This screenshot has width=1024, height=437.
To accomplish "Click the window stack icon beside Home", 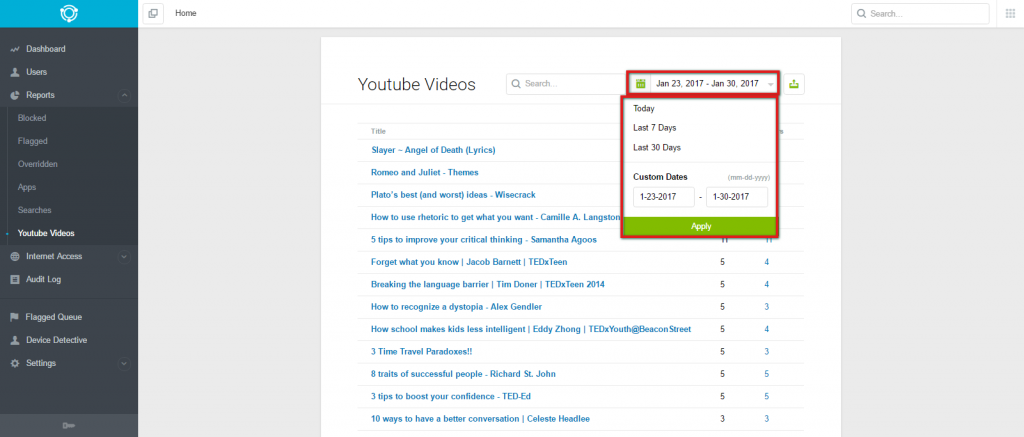I will point(153,13).
